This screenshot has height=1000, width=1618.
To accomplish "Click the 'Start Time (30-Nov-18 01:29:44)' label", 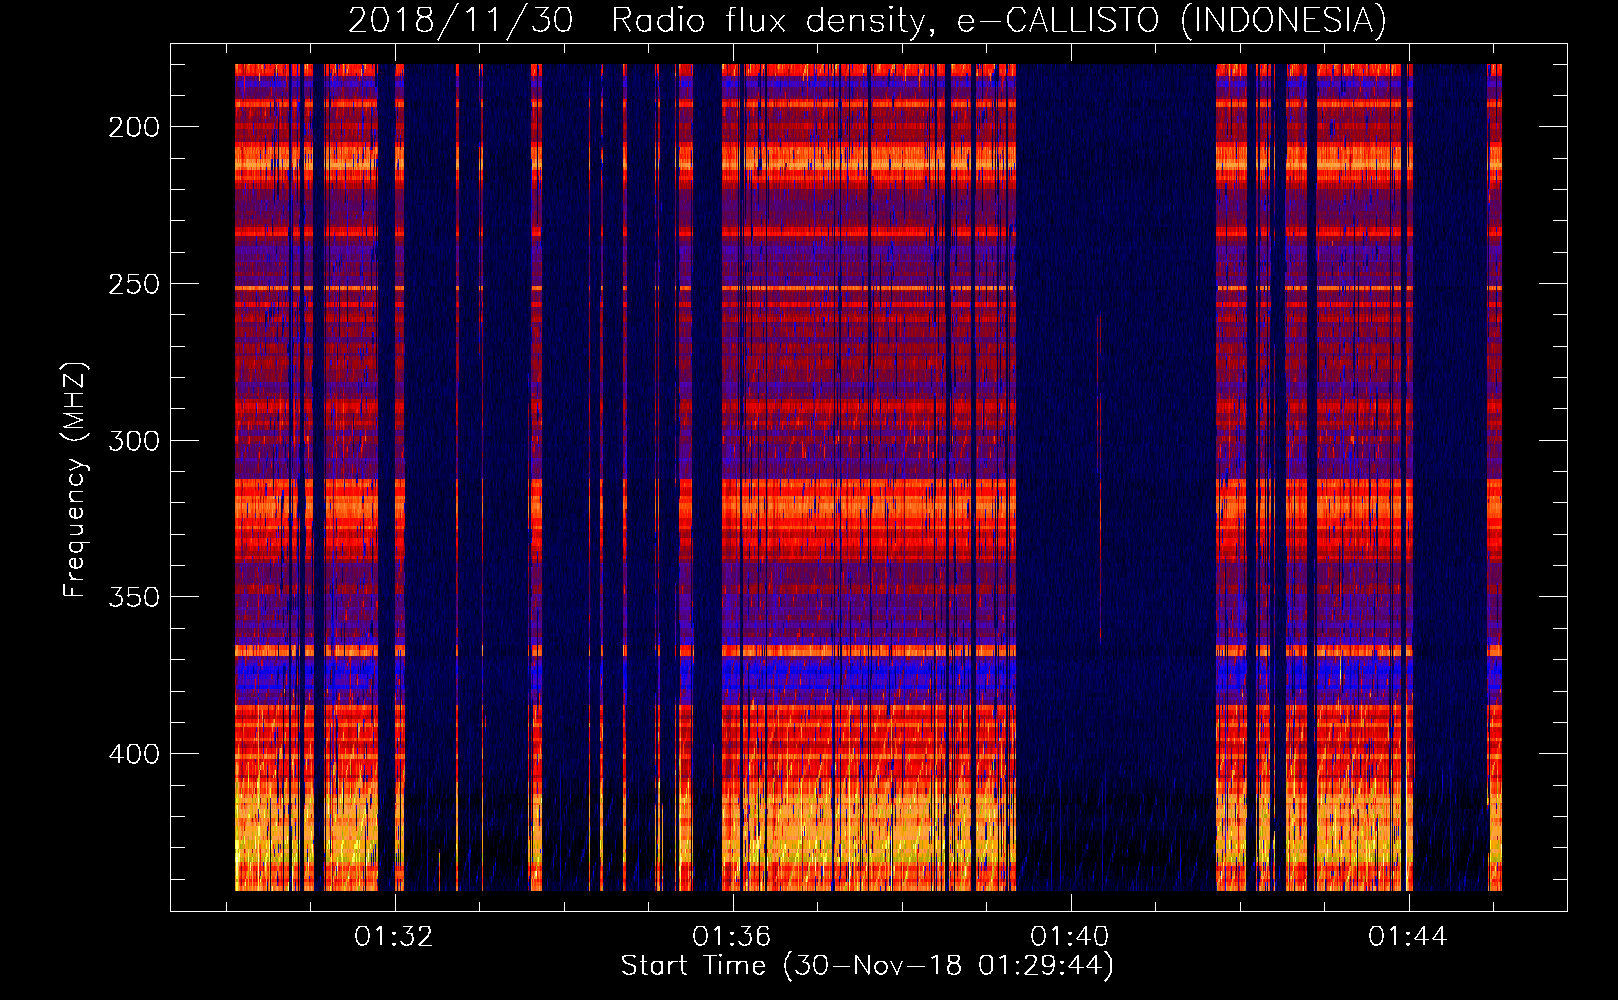I will pyautogui.click(x=868, y=966).
